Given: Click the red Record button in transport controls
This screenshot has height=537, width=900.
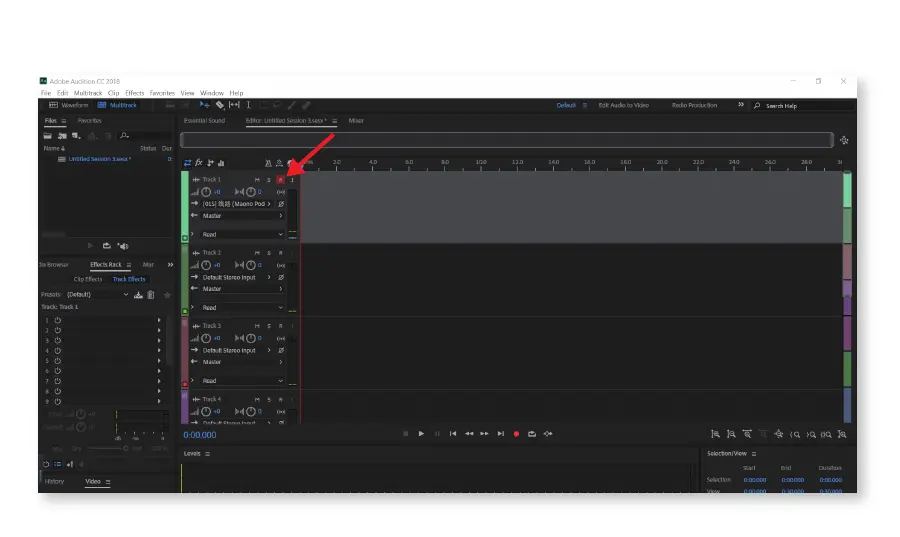Looking at the screenshot, I should [x=516, y=434].
